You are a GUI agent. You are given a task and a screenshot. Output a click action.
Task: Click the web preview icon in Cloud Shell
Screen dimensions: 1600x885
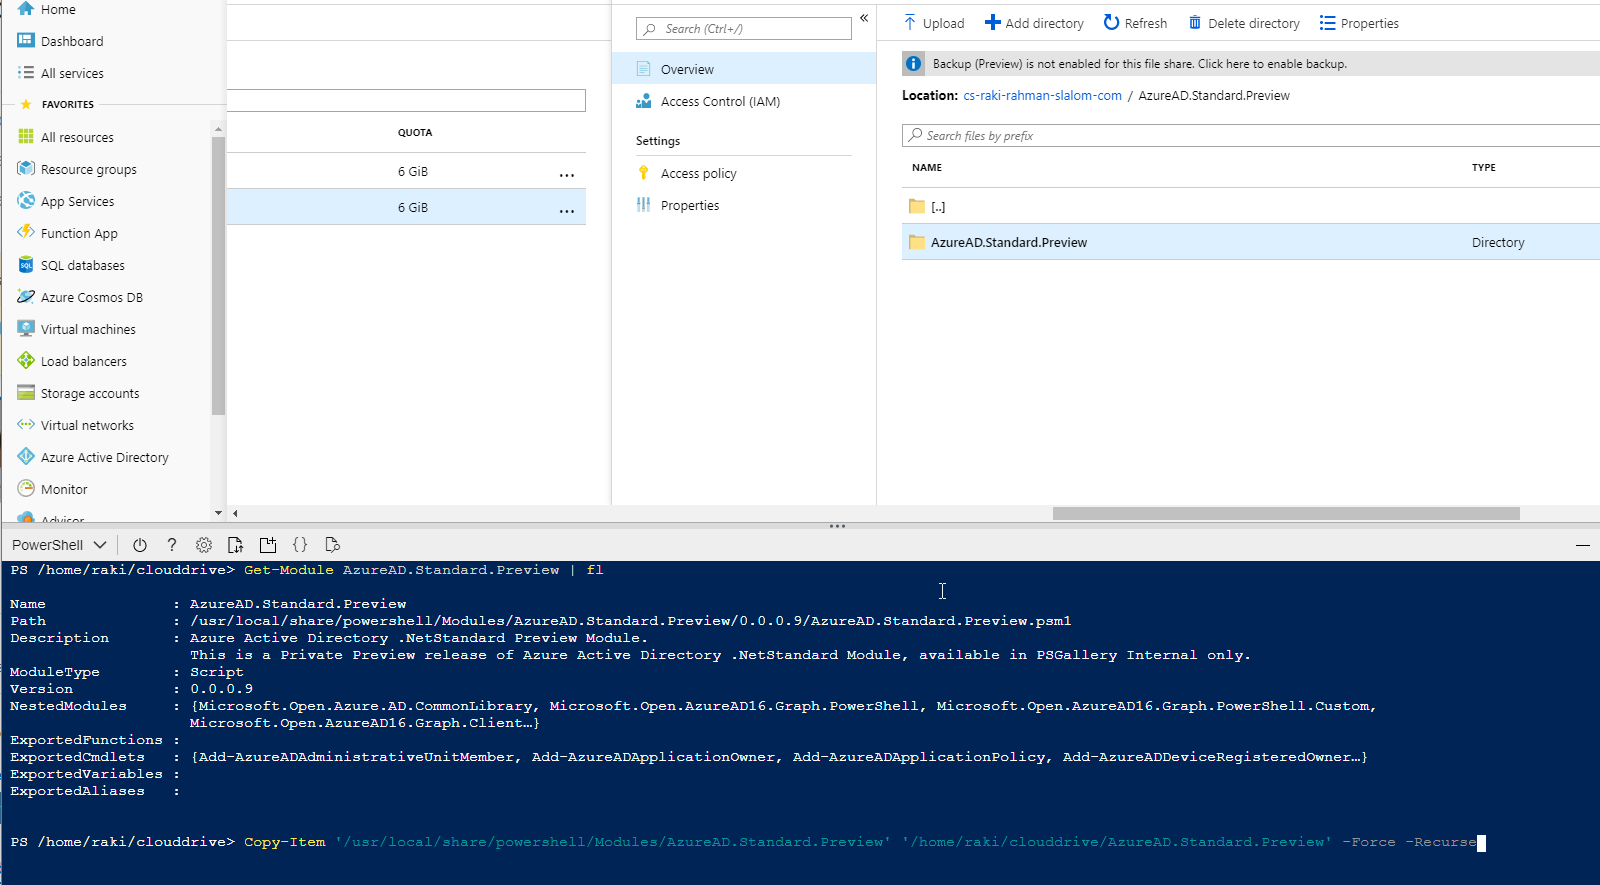[x=333, y=545]
